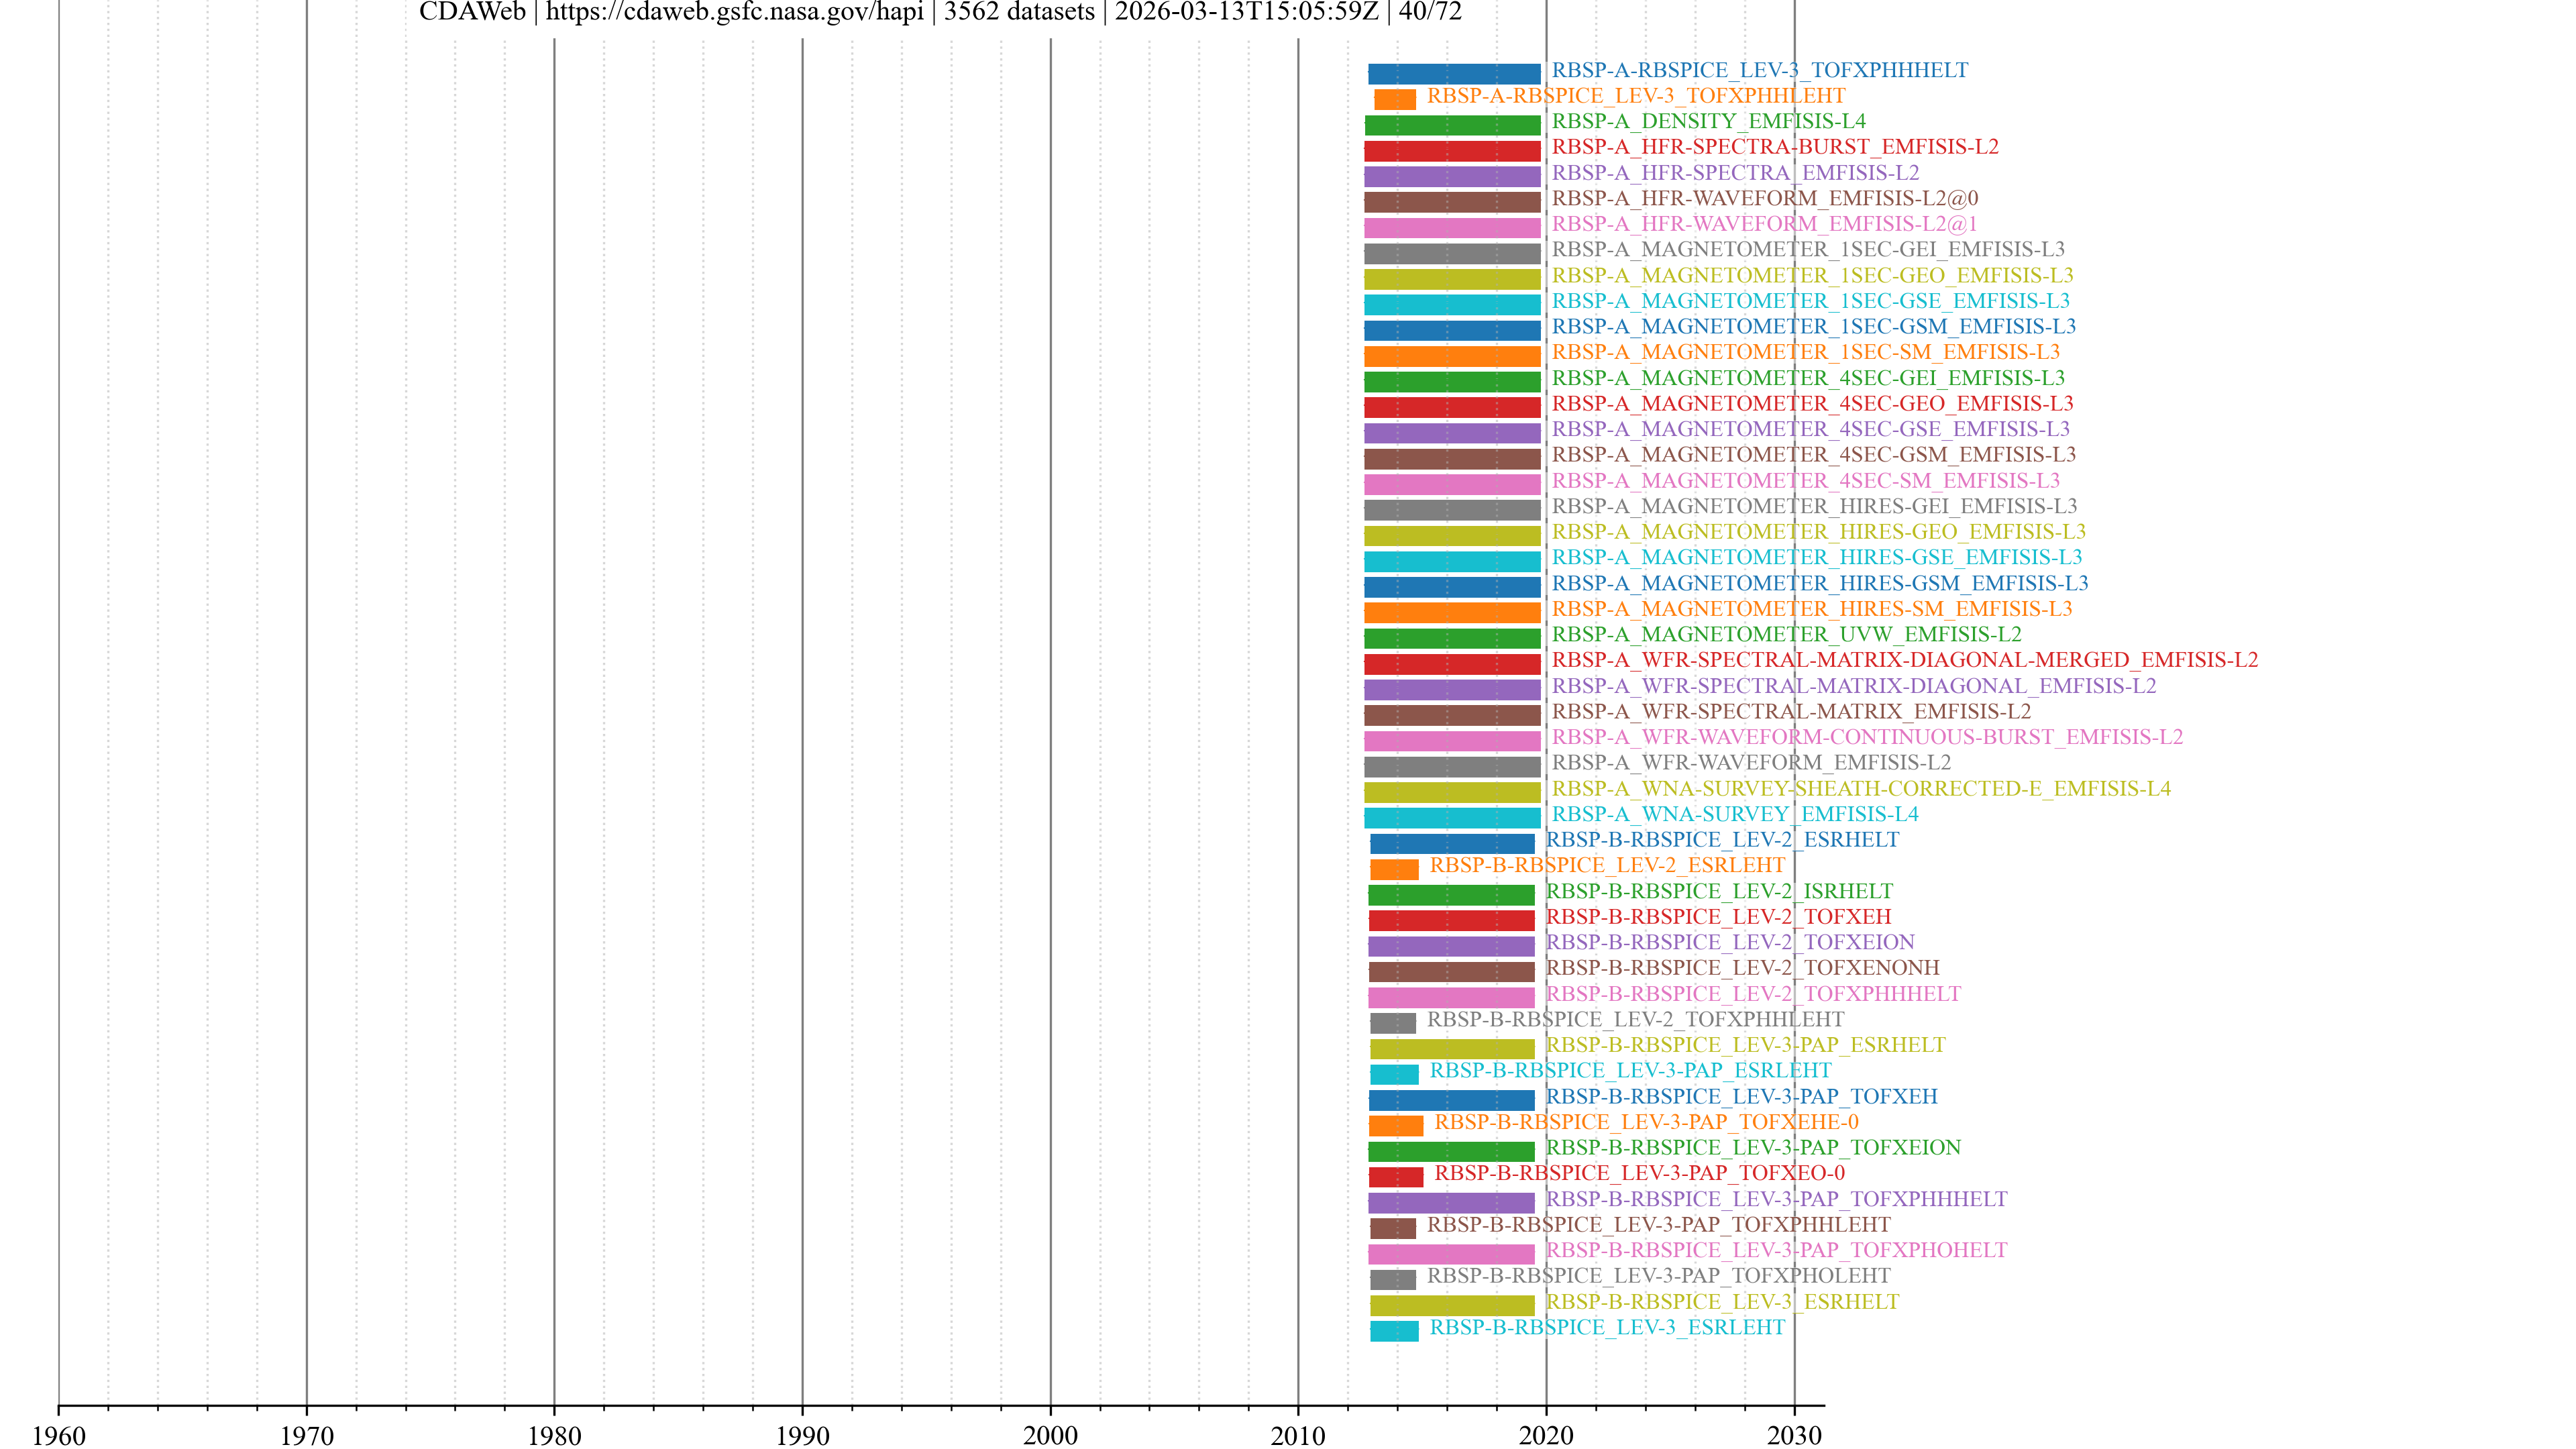Click the 1970 tick label on the axis
Image resolution: width=2576 pixels, height=1449 pixels.
[306, 1436]
